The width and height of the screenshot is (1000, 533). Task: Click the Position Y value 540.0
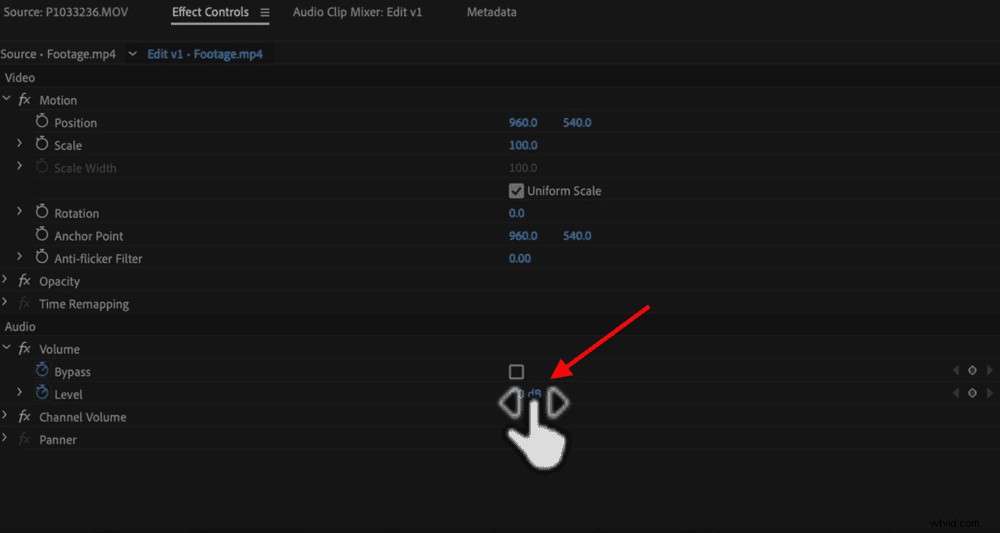(577, 122)
